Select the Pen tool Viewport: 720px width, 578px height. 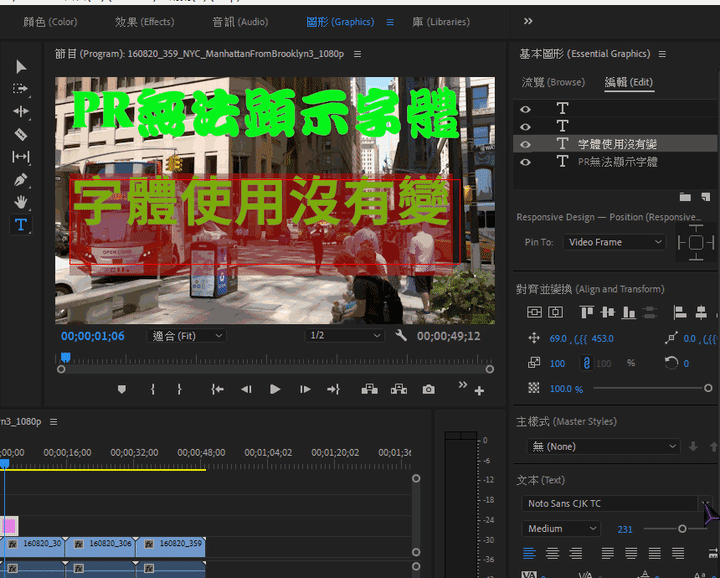21,180
